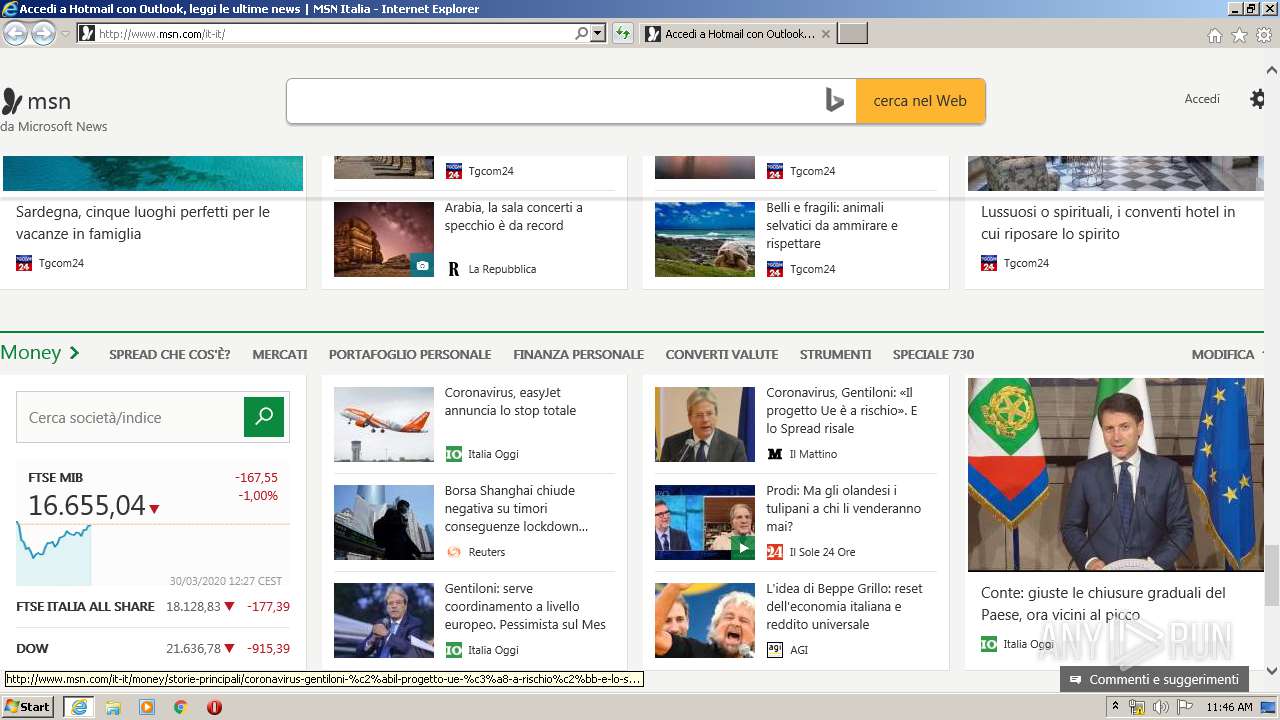Open Windows Media Player in the taskbar
1280x720 pixels.
tap(147, 707)
